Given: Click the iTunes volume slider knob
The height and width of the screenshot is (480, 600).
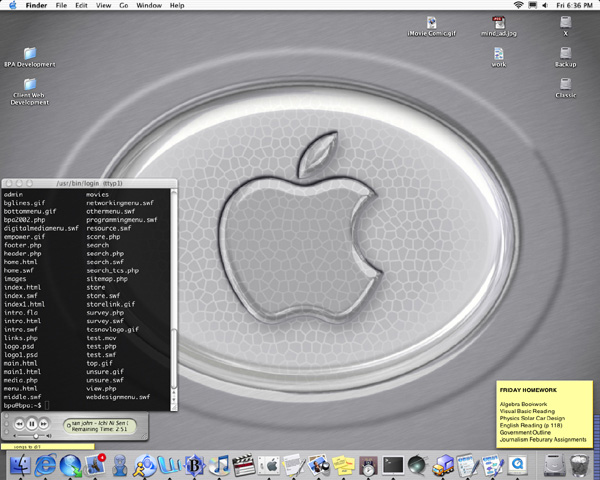Looking at the screenshot, I should point(36,436).
